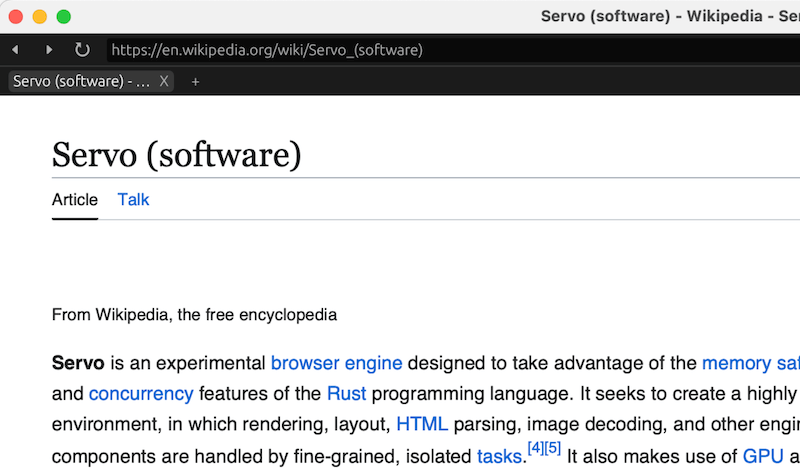The width and height of the screenshot is (800, 472).
Task: Open the "HTML" link
Action: [x=422, y=424]
